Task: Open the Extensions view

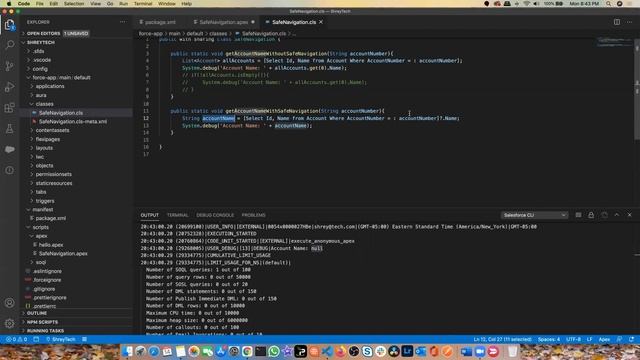Action: click(x=10, y=108)
